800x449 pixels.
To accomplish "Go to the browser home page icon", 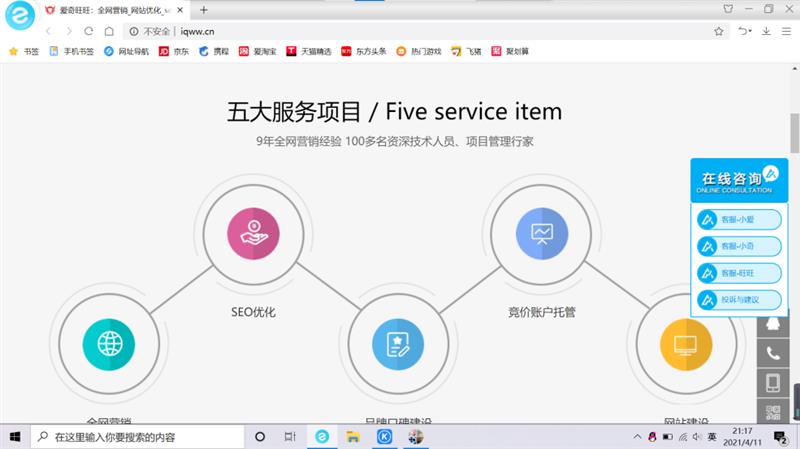I will pos(109,31).
